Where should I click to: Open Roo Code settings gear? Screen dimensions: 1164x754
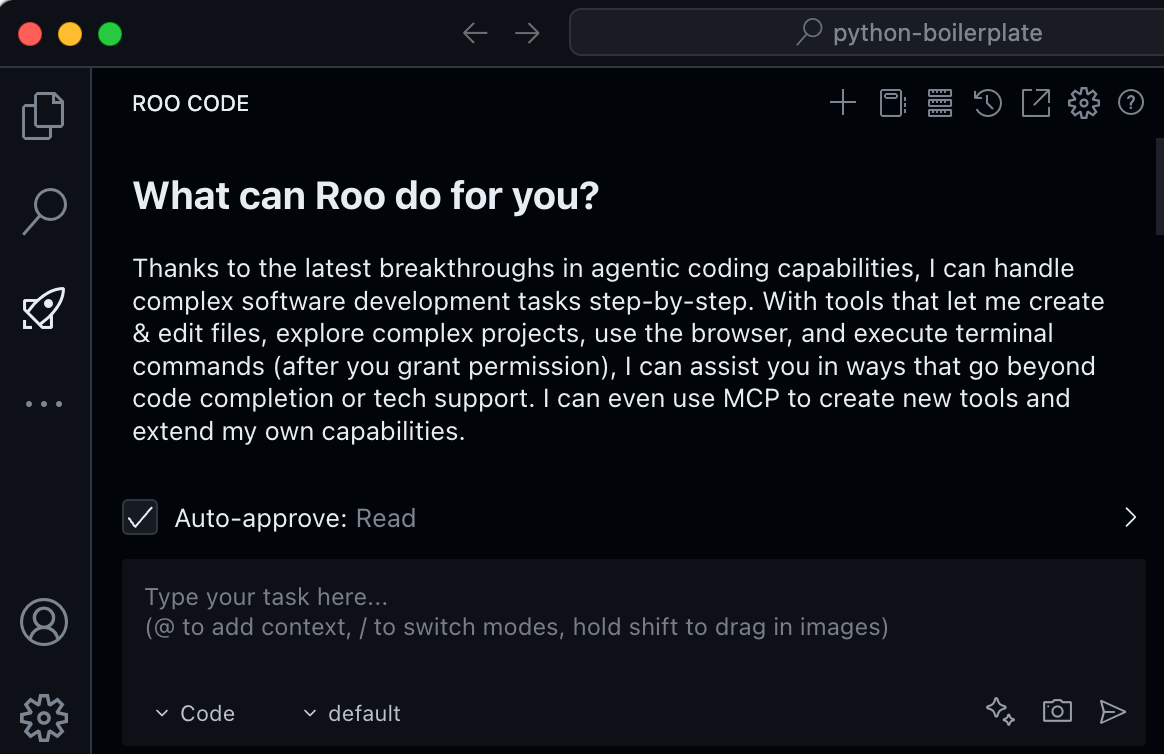pyautogui.click(x=1083, y=103)
